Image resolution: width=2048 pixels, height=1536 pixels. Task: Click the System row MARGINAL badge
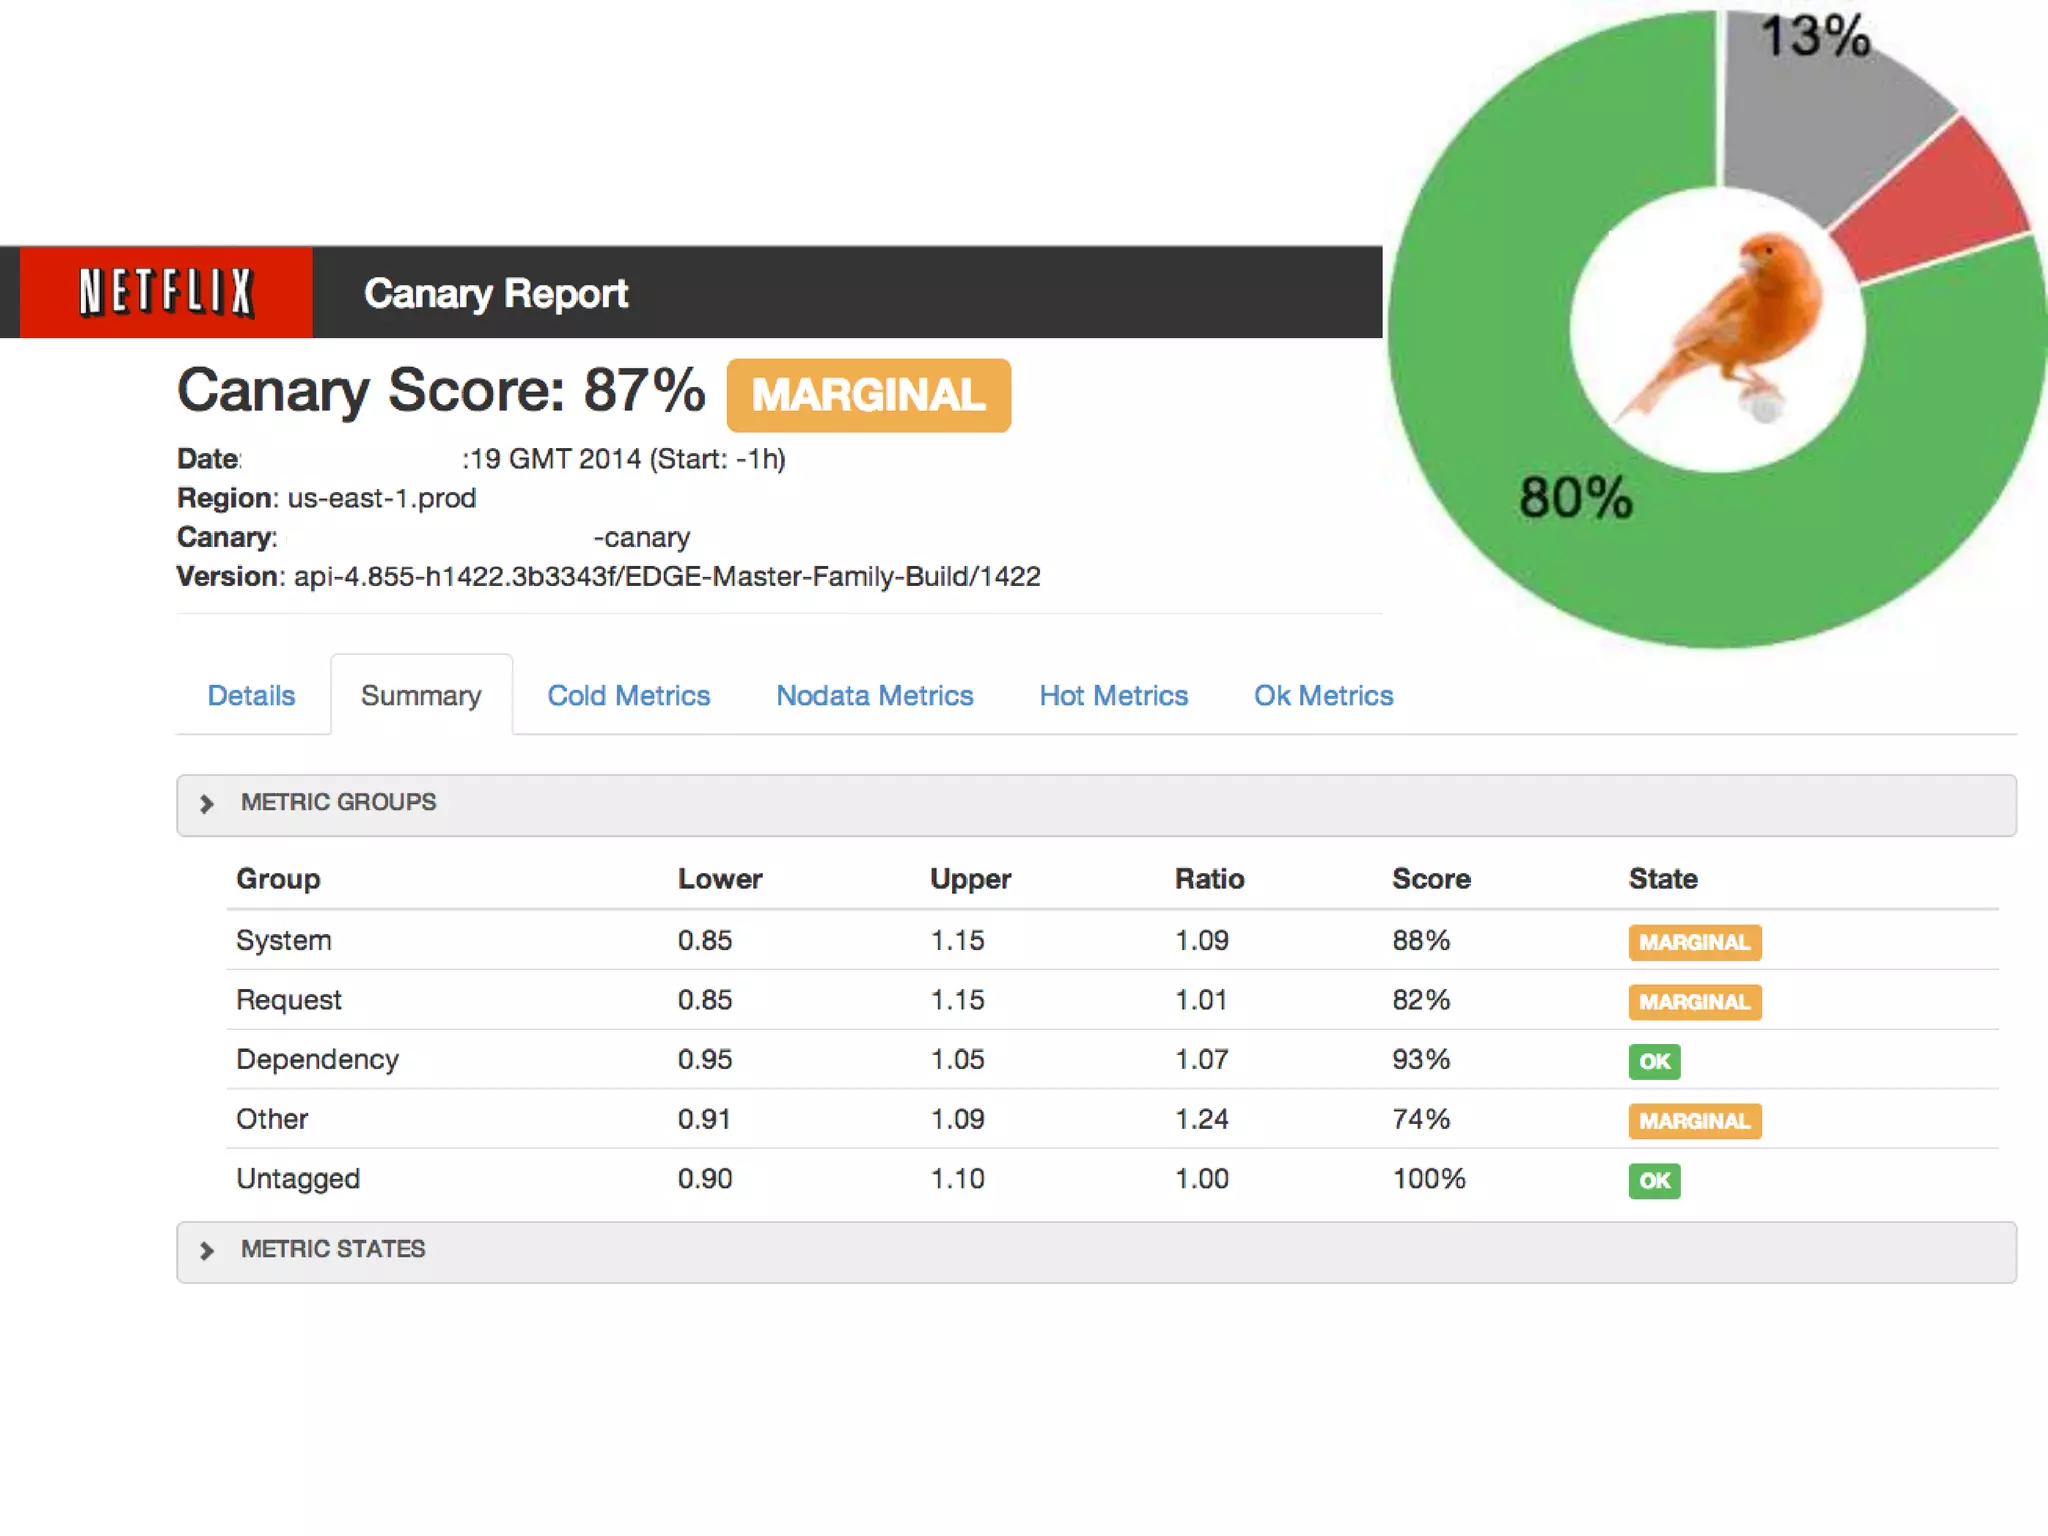(1694, 942)
